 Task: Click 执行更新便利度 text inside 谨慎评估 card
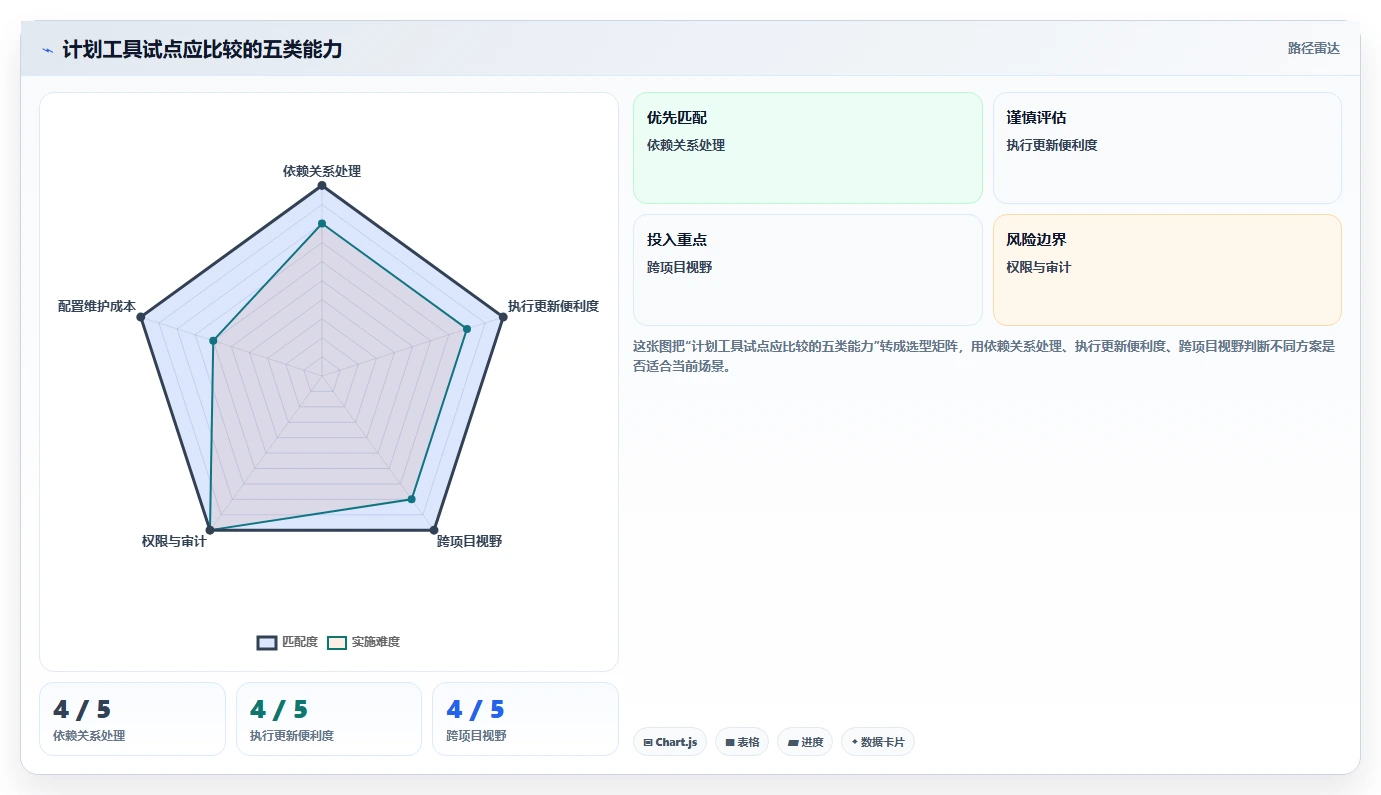tap(1052, 145)
